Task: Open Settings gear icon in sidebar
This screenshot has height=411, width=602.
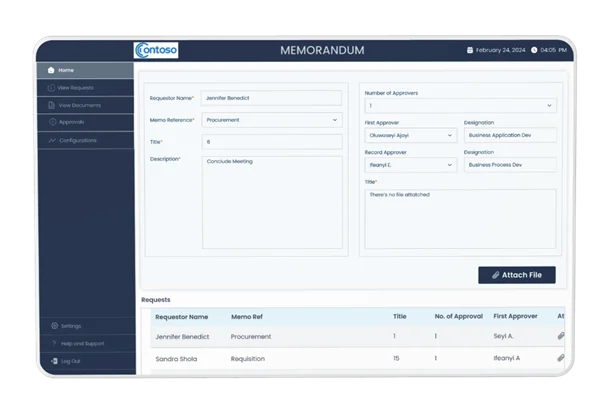Action: point(52,326)
